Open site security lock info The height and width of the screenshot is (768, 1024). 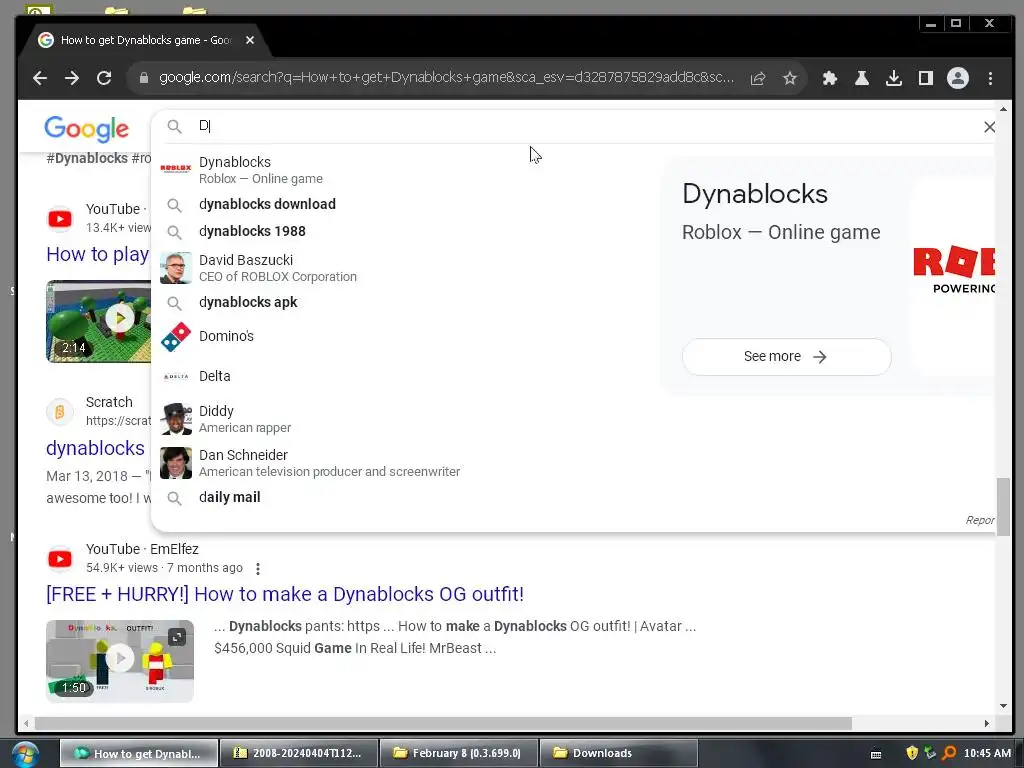(144, 78)
